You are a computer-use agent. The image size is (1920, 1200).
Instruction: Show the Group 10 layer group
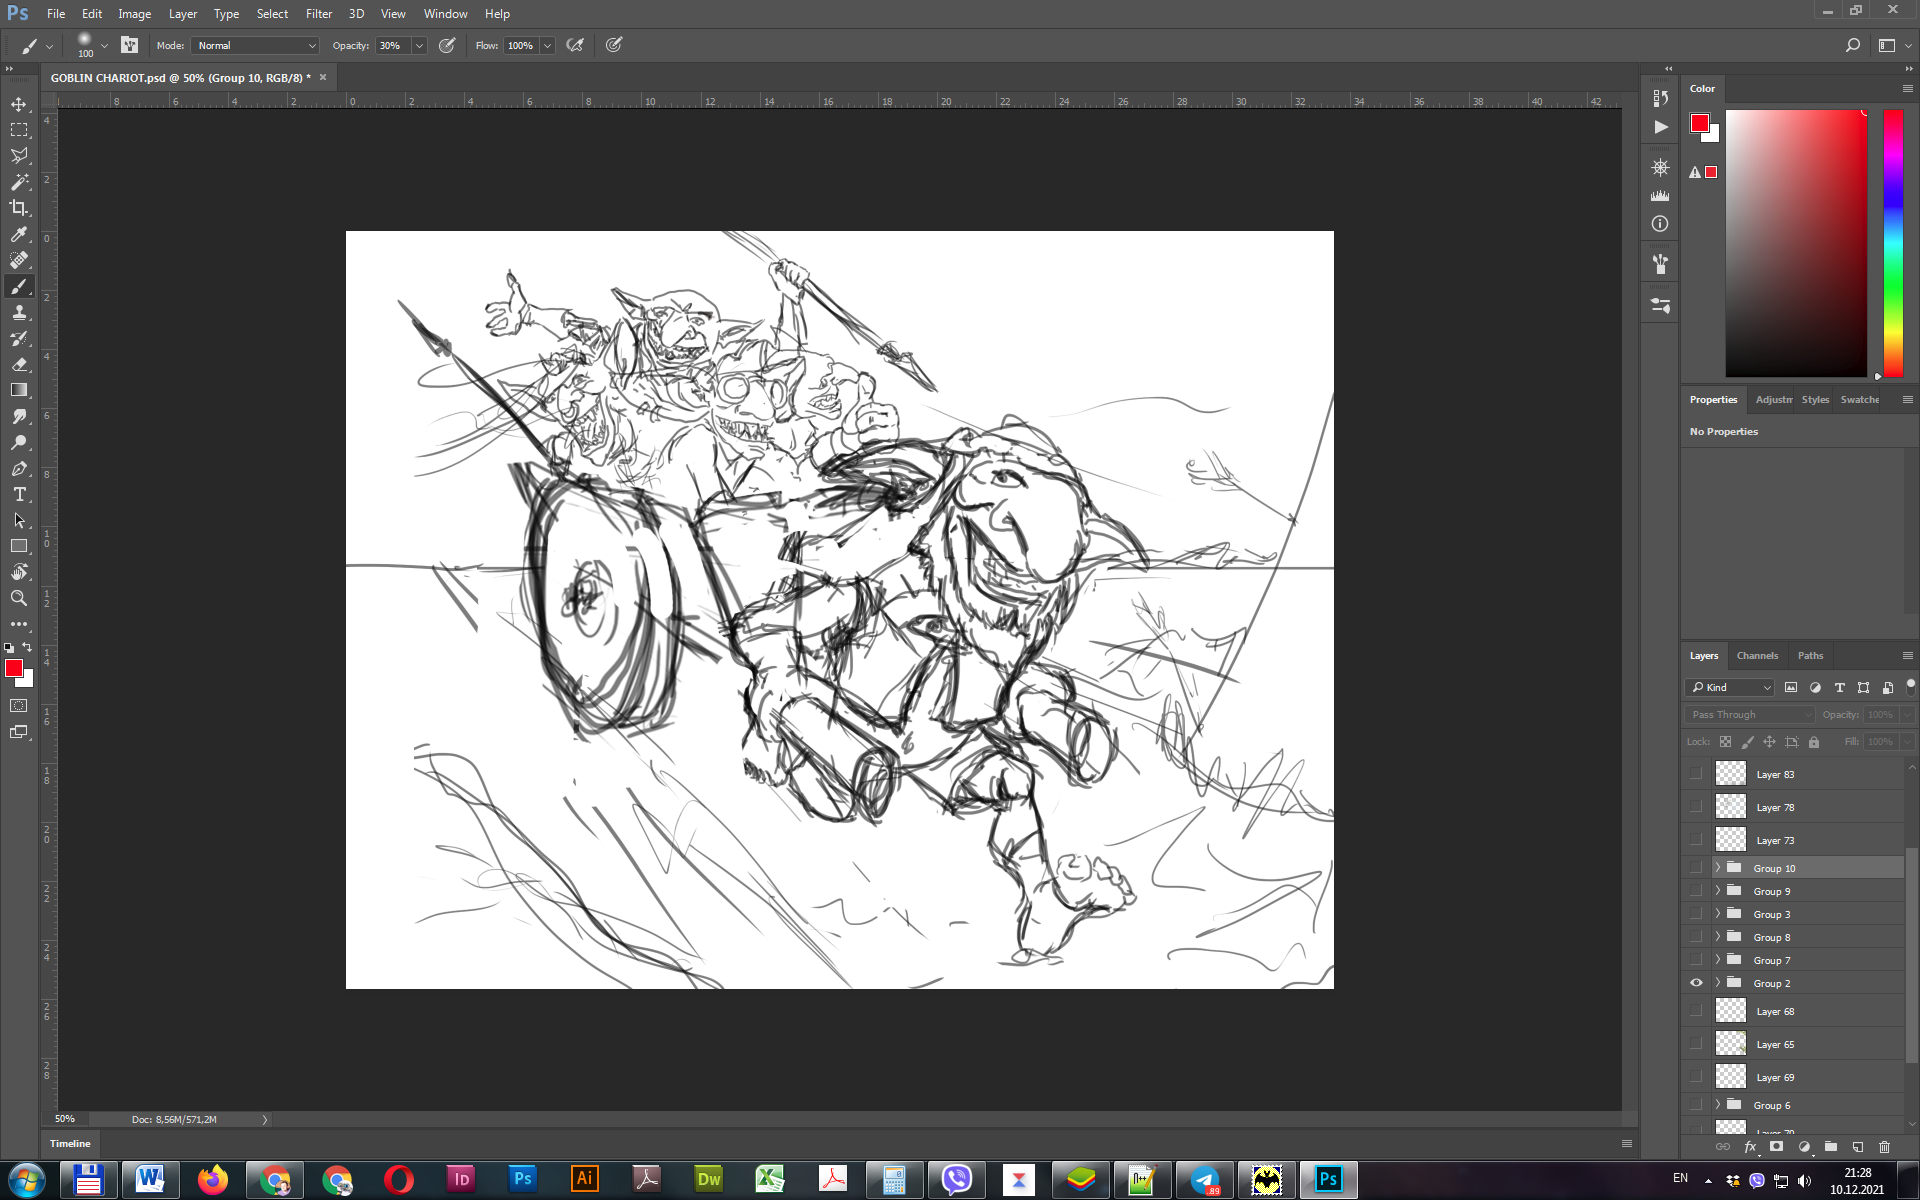[x=1696, y=868]
